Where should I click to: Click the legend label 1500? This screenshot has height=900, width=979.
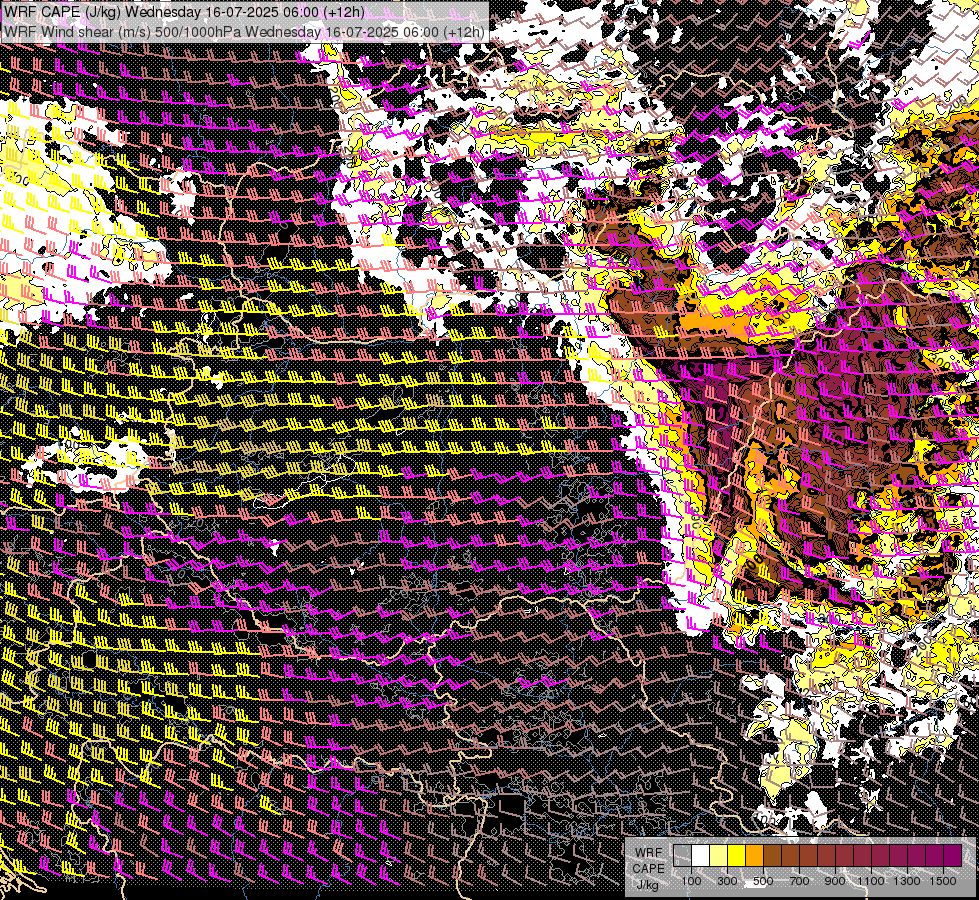(943, 881)
